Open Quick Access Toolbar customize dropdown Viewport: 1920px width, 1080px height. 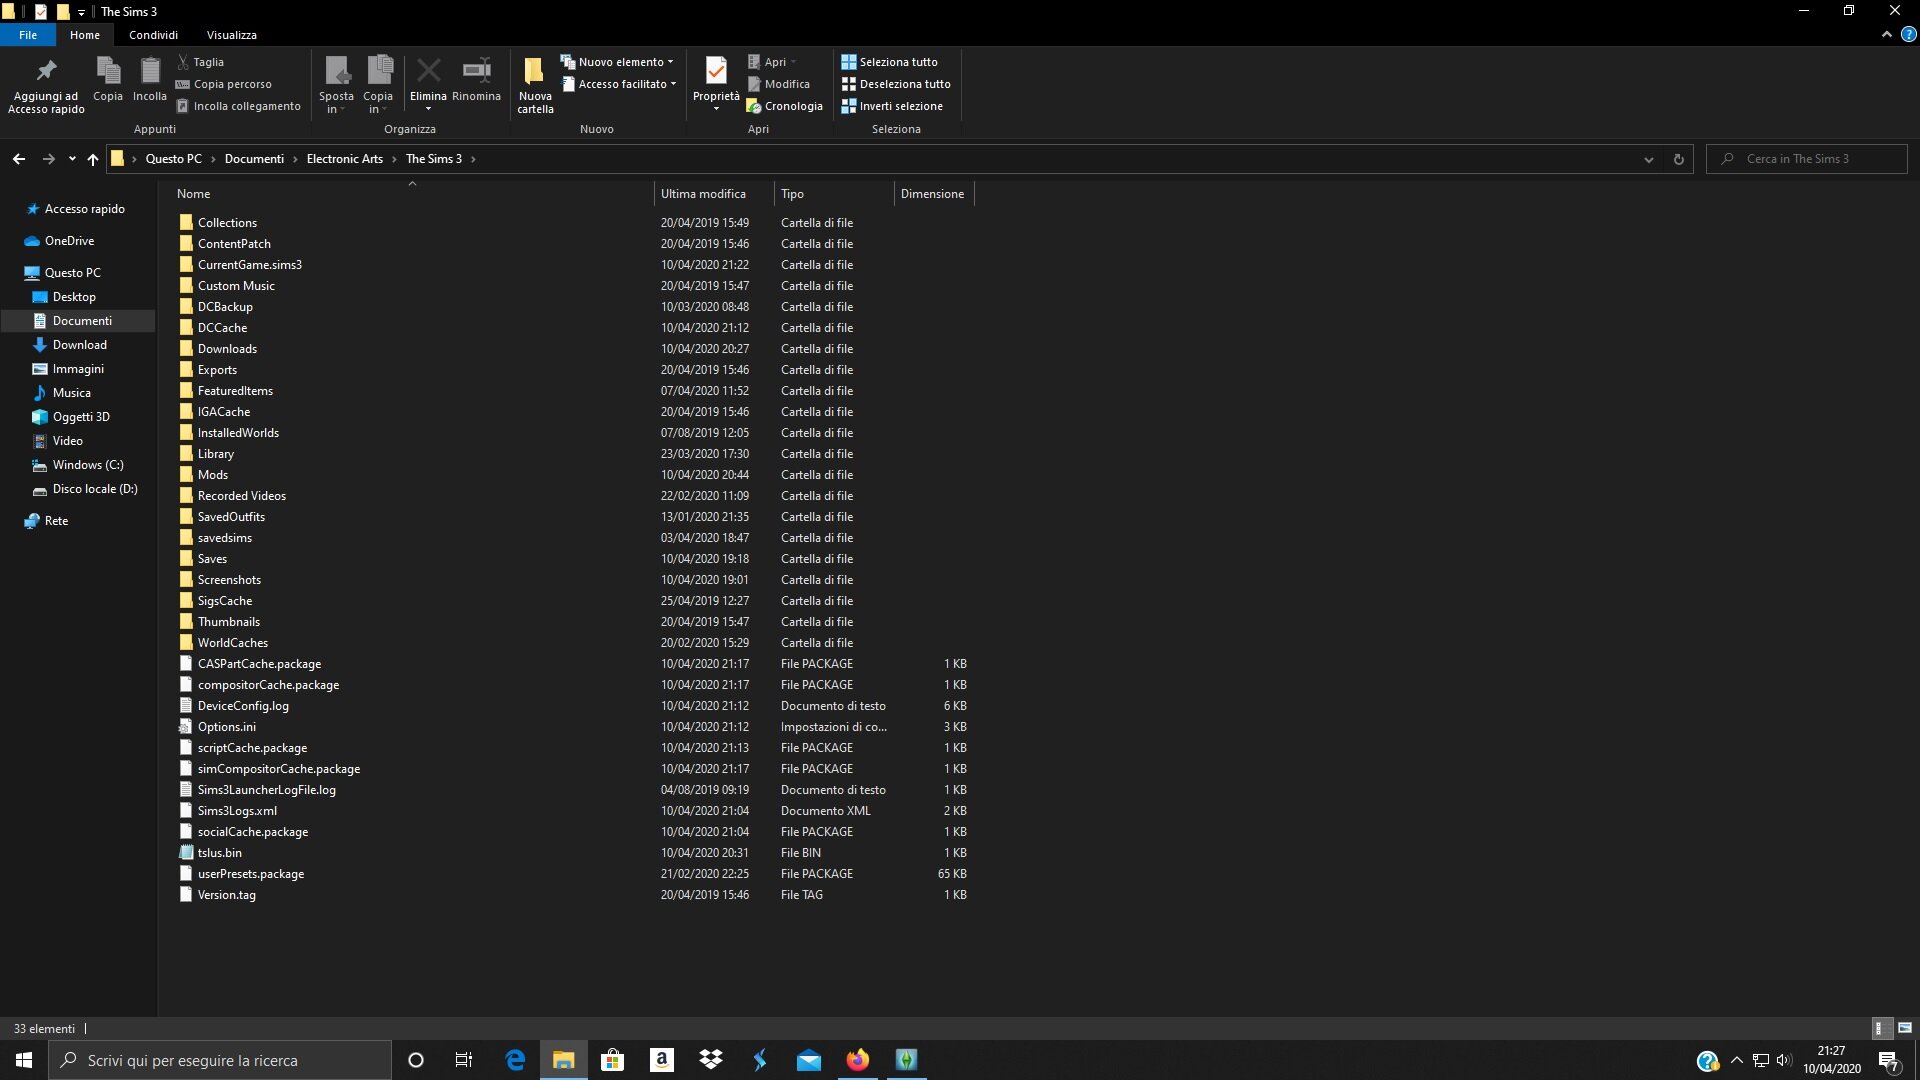click(x=81, y=12)
